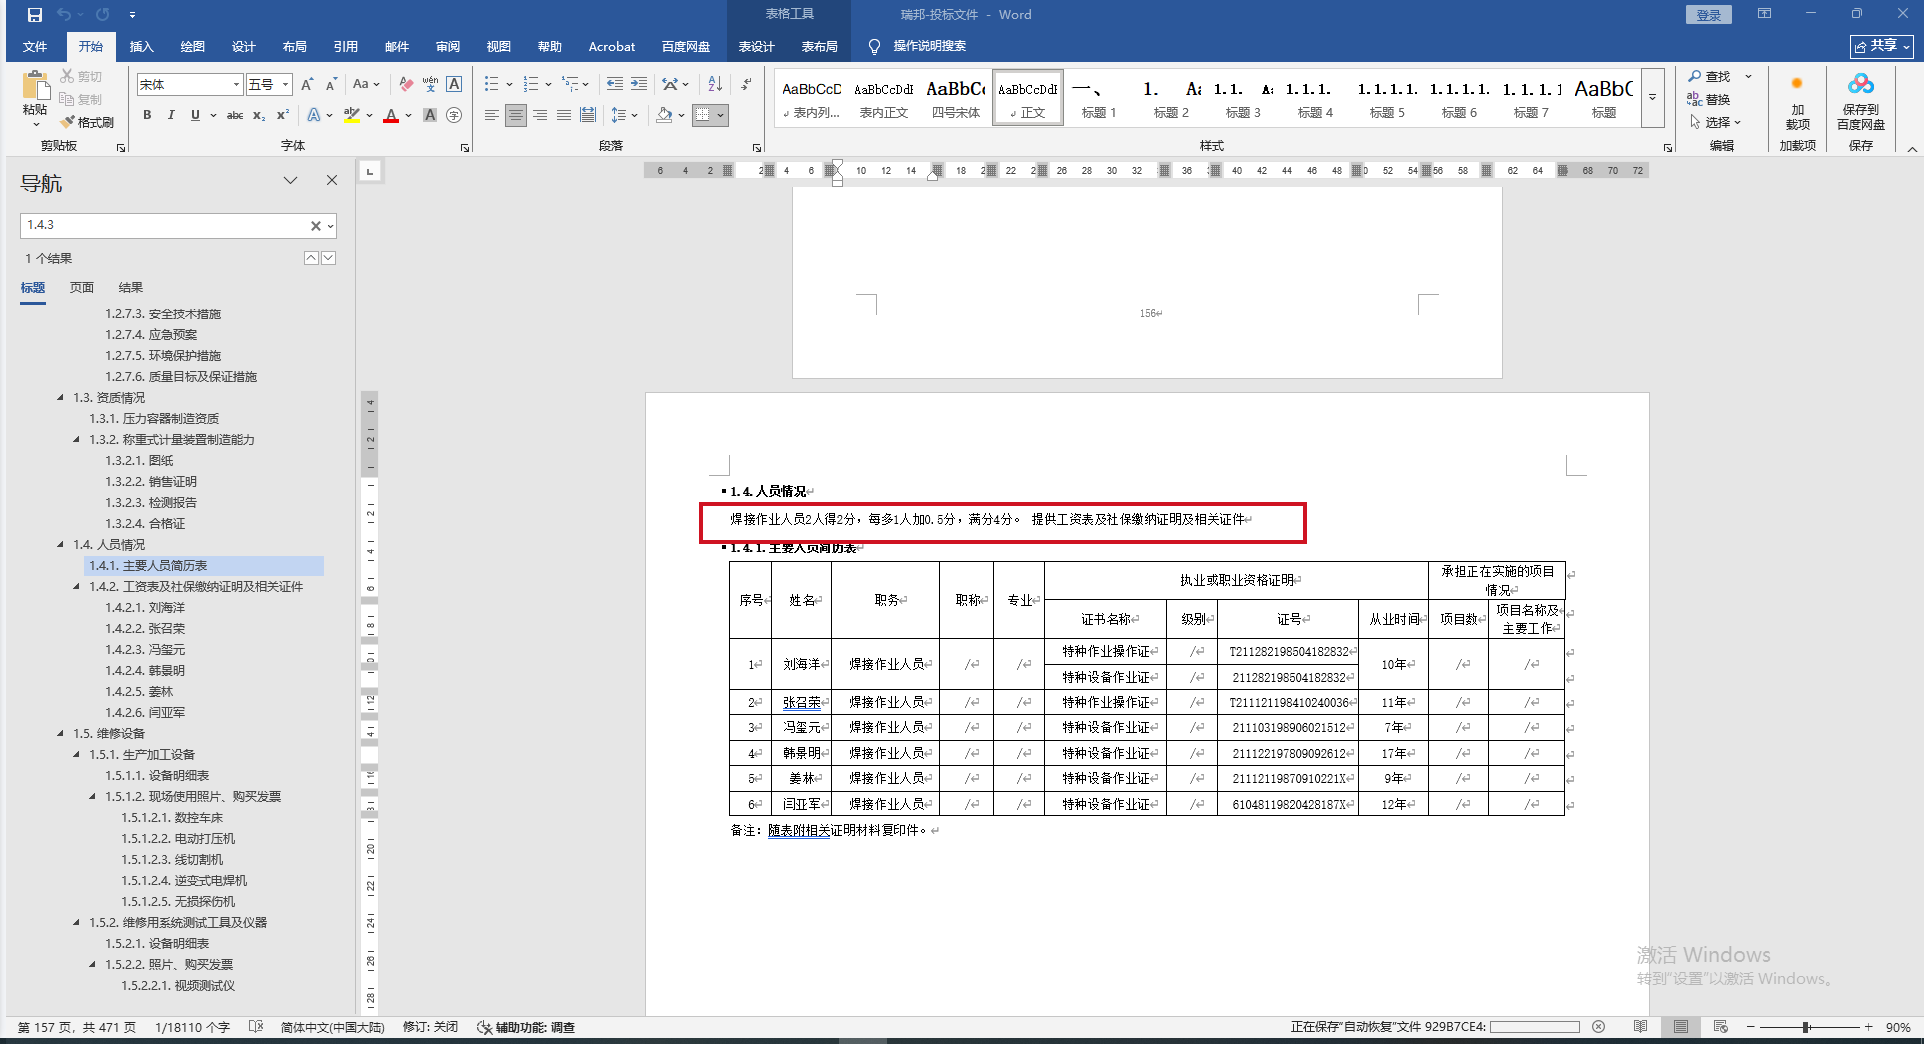This screenshot has width=1924, height=1044.
Task: Open Find in the editing group
Action: pos(1709,77)
